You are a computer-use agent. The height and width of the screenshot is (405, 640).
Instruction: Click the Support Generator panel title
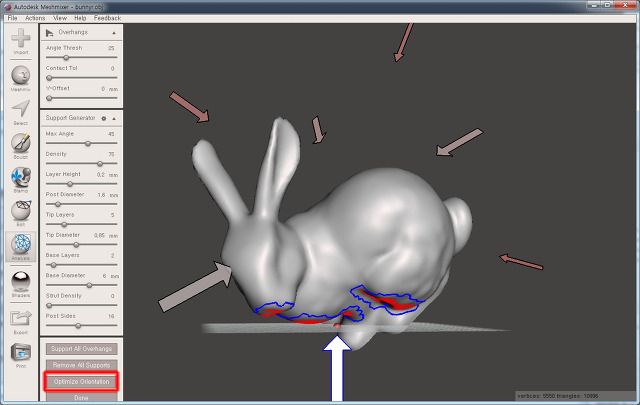70,118
